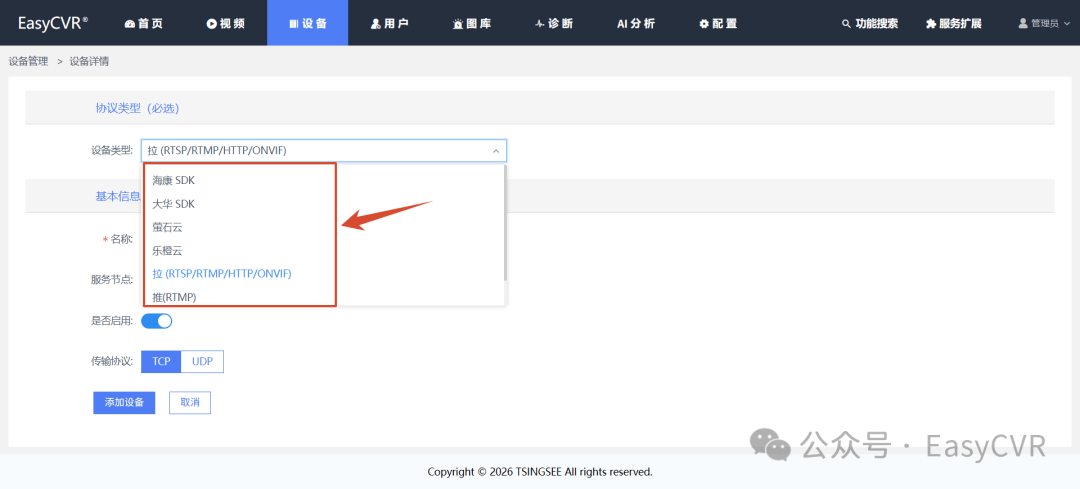1080x489 pixels.
Task: Open the 诊断 diagnostics section
Action: 554,23
